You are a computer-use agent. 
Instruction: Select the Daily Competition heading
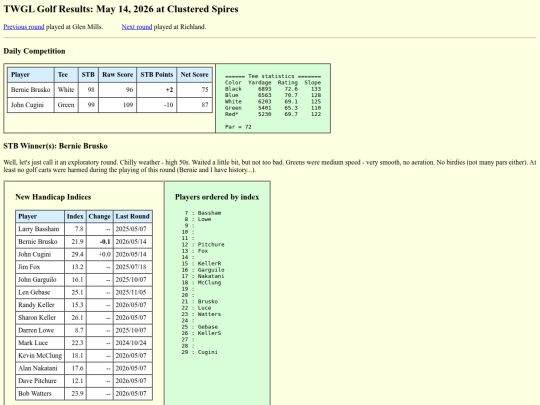[x=34, y=51]
